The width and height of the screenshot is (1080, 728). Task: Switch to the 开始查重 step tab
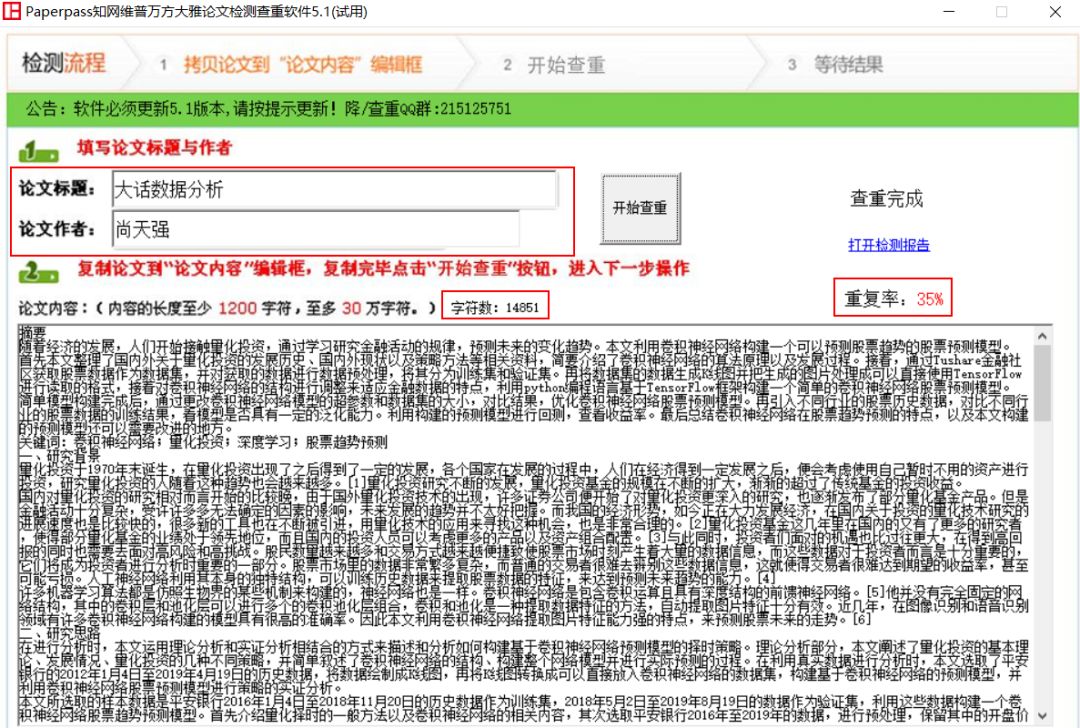click(555, 64)
